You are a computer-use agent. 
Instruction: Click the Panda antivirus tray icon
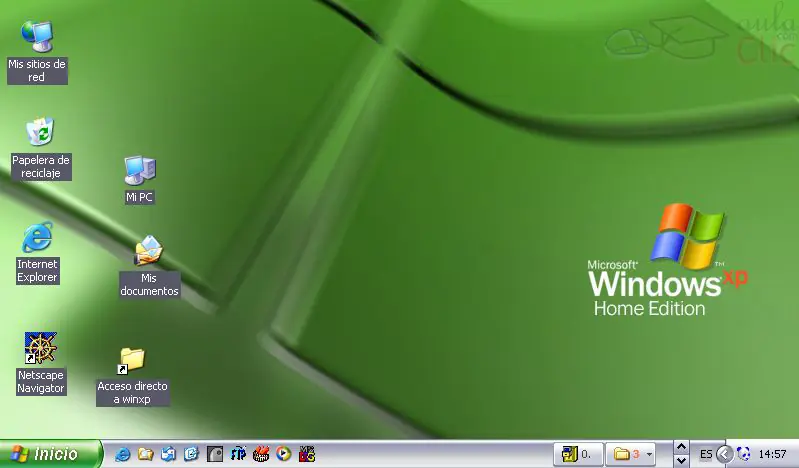743,454
